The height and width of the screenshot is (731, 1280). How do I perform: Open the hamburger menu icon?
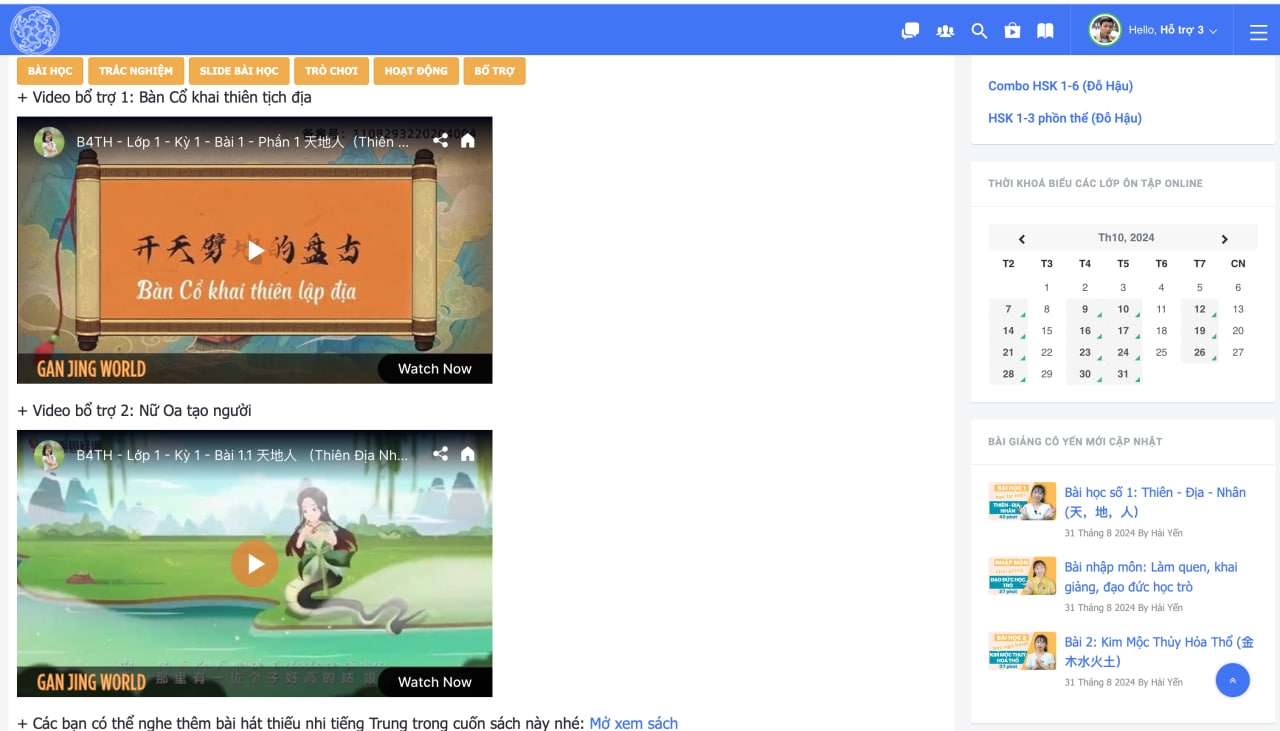(1258, 32)
